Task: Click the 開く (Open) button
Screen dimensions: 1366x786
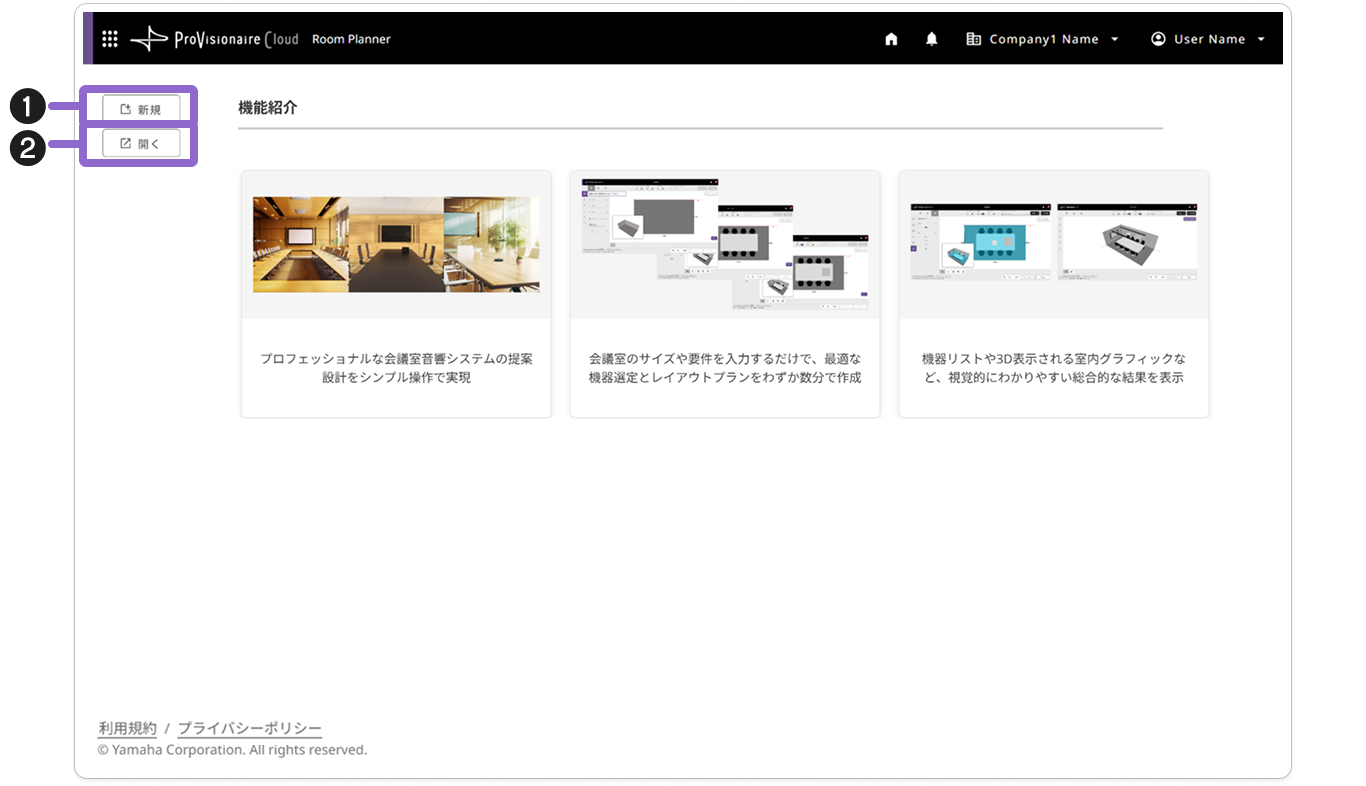Action: pyautogui.click(x=141, y=143)
